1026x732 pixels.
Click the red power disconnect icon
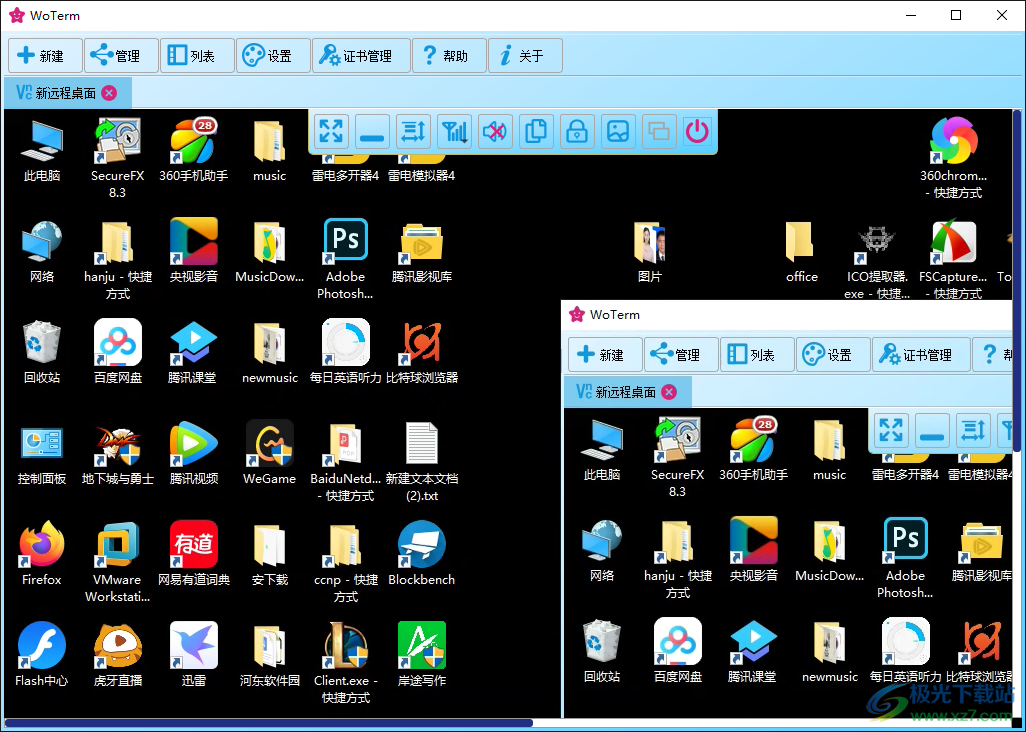[x=698, y=131]
